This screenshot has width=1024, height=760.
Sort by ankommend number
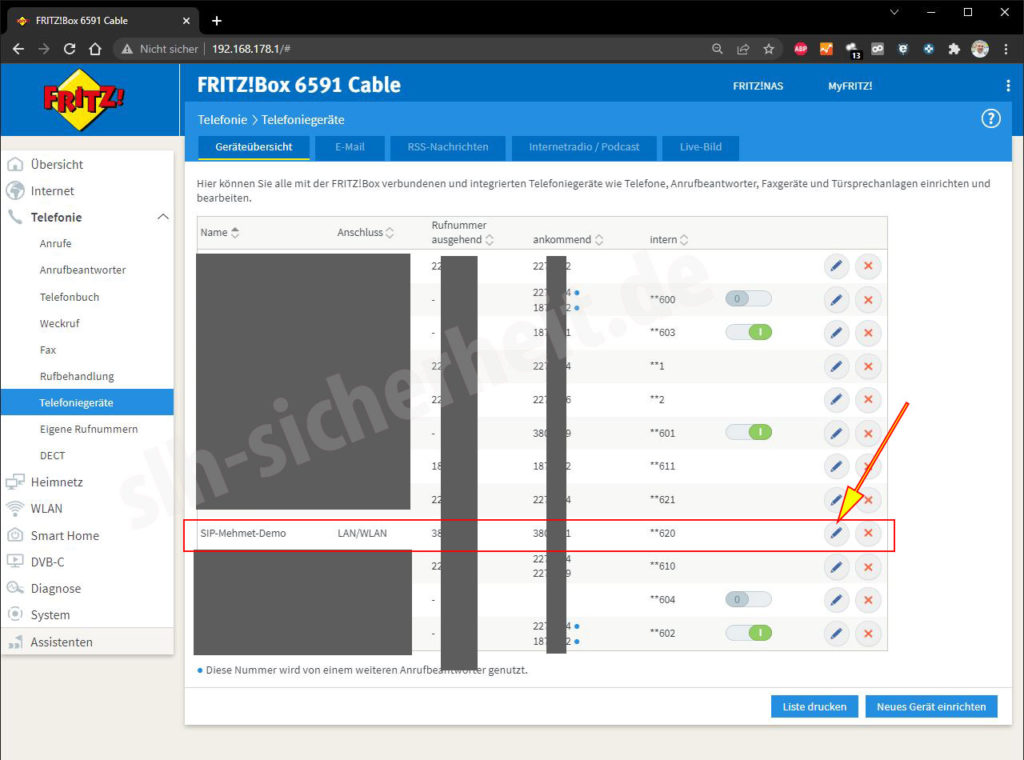coord(568,240)
